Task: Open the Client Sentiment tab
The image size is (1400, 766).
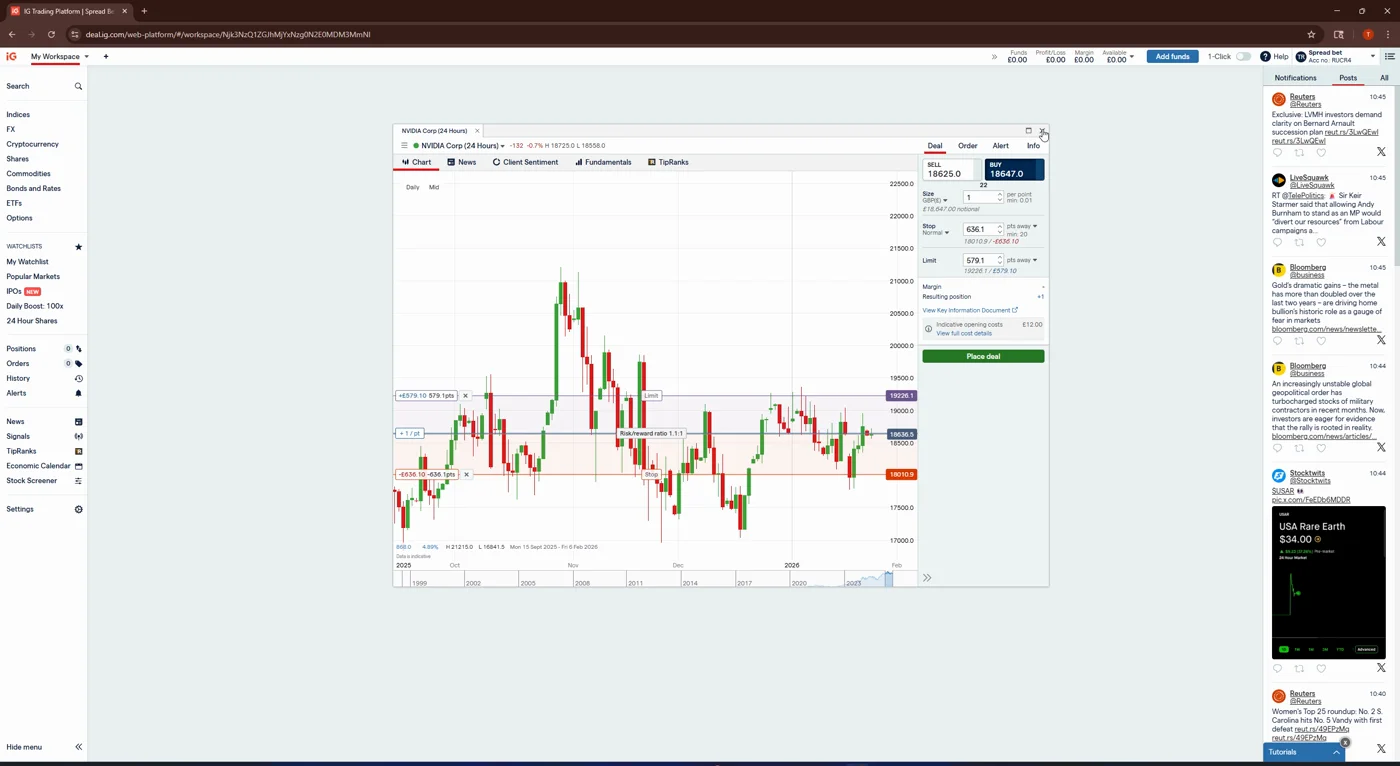Action: tap(525, 162)
